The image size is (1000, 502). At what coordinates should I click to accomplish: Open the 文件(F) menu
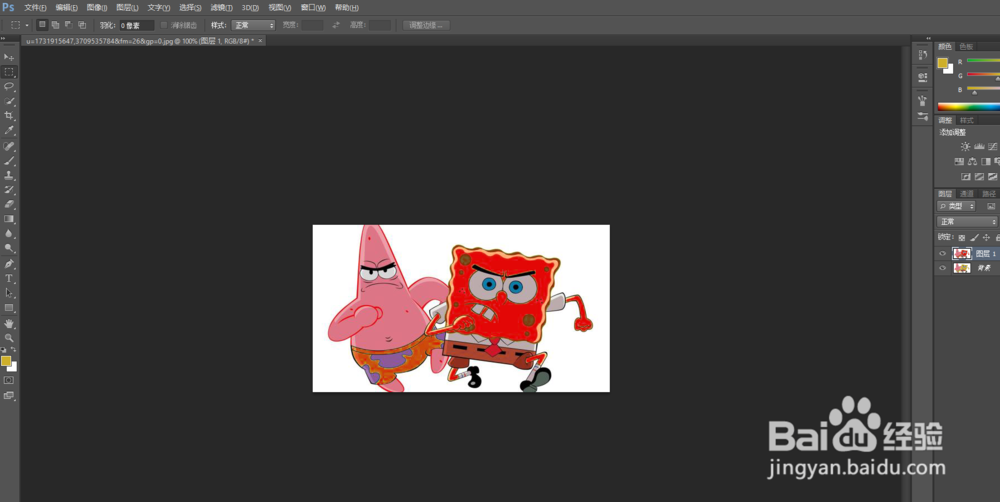pos(35,8)
